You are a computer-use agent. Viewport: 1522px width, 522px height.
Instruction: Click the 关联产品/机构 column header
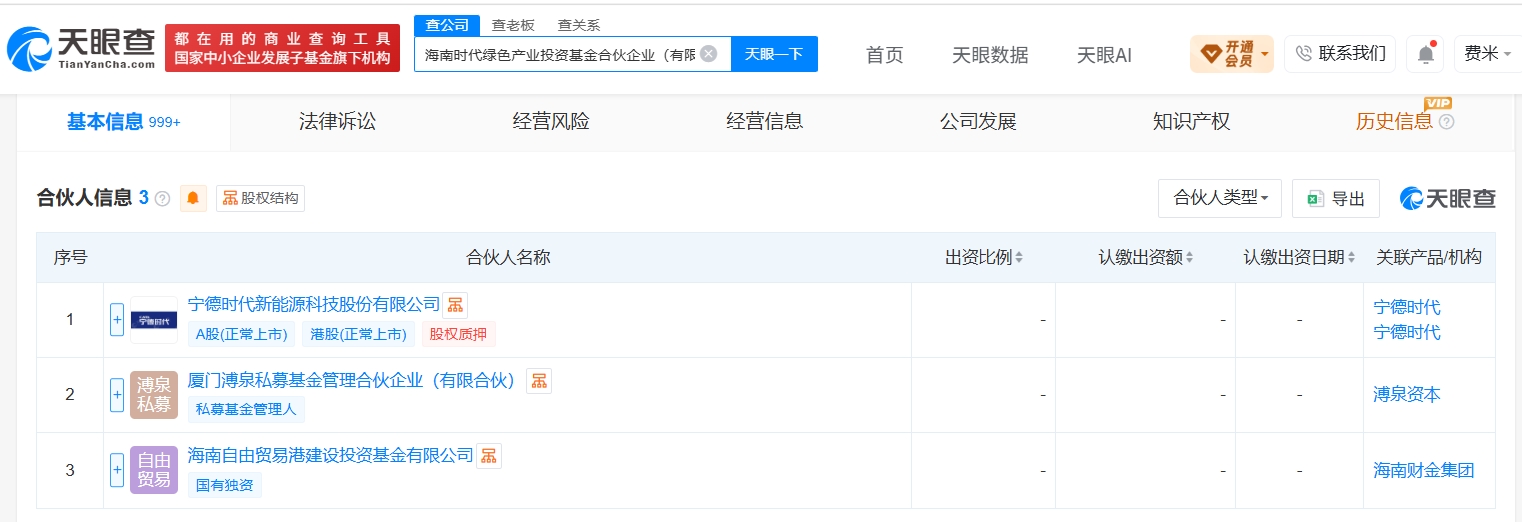[x=1429, y=258]
